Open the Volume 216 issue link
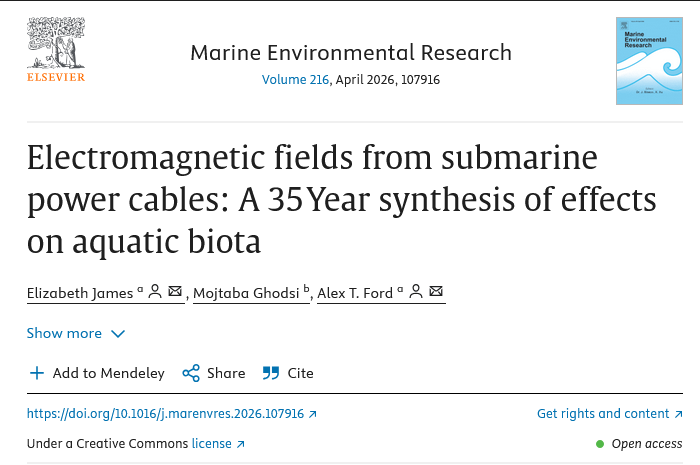The image size is (700, 465). click(x=295, y=80)
